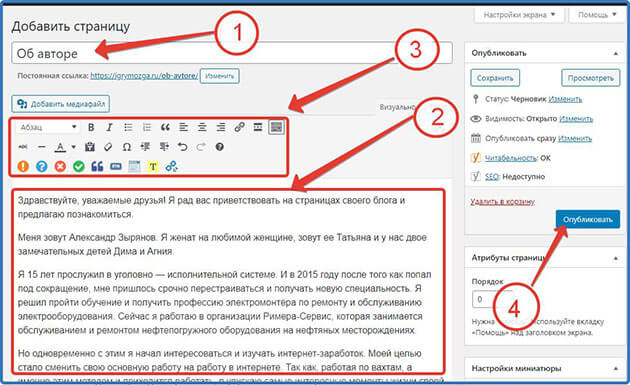Image resolution: width=630 pixels, height=385 pixels.
Task: Click the Просмотреть preview button
Action: [x=591, y=78]
